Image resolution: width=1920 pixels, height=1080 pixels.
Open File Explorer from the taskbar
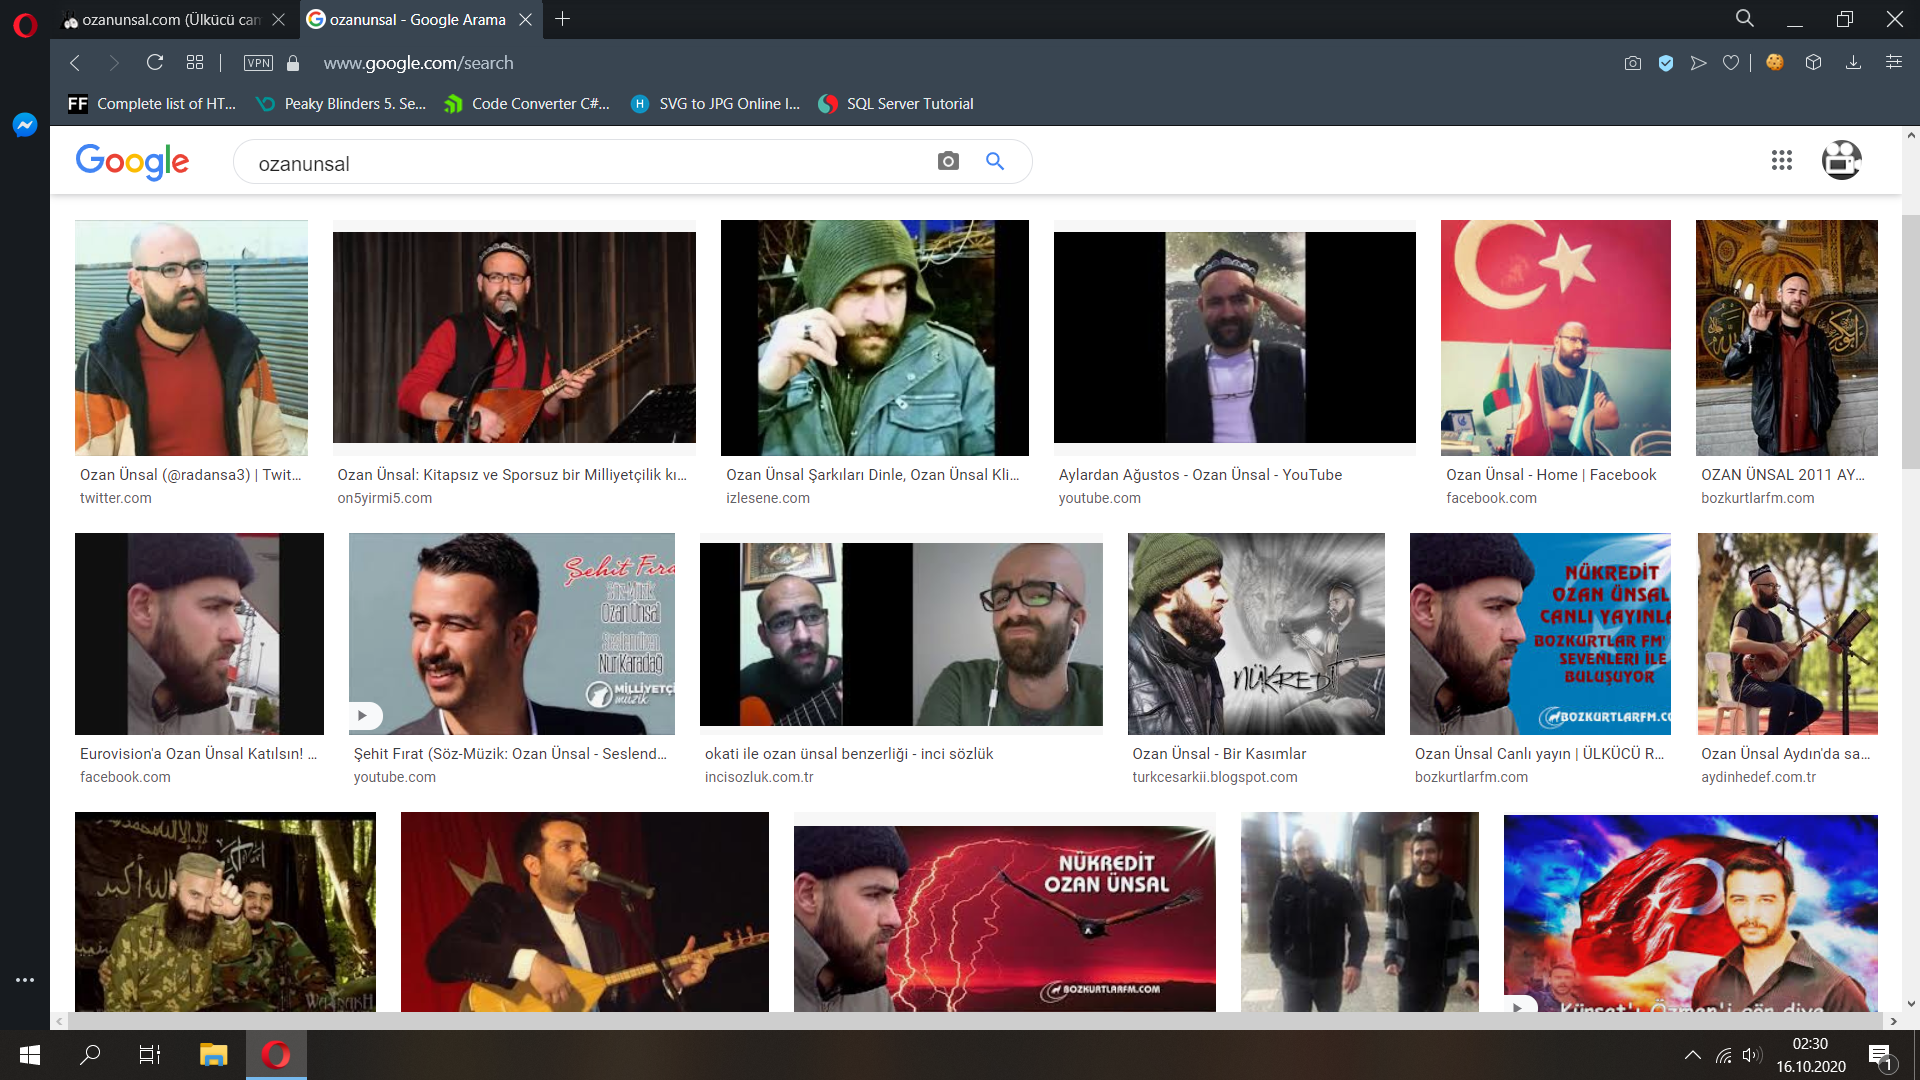click(213, 1055)
